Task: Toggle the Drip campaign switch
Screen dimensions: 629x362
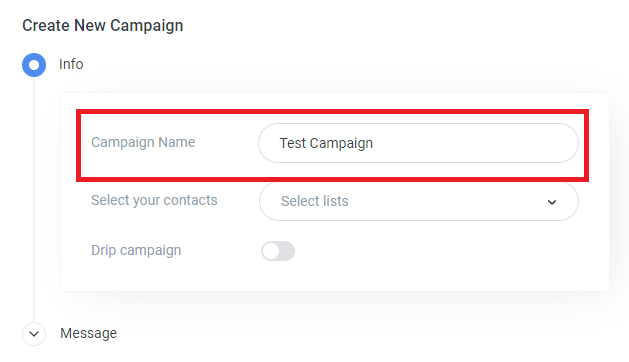Action: (278, 251)
